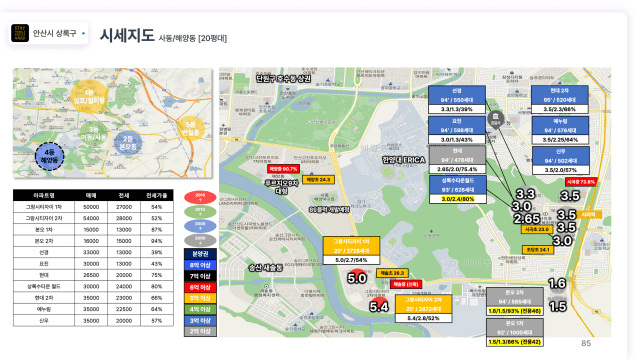Click the red 73.8% map tag
Image resolution: width=640 pixels, height=360 pixels.
[x=581, y=182]
